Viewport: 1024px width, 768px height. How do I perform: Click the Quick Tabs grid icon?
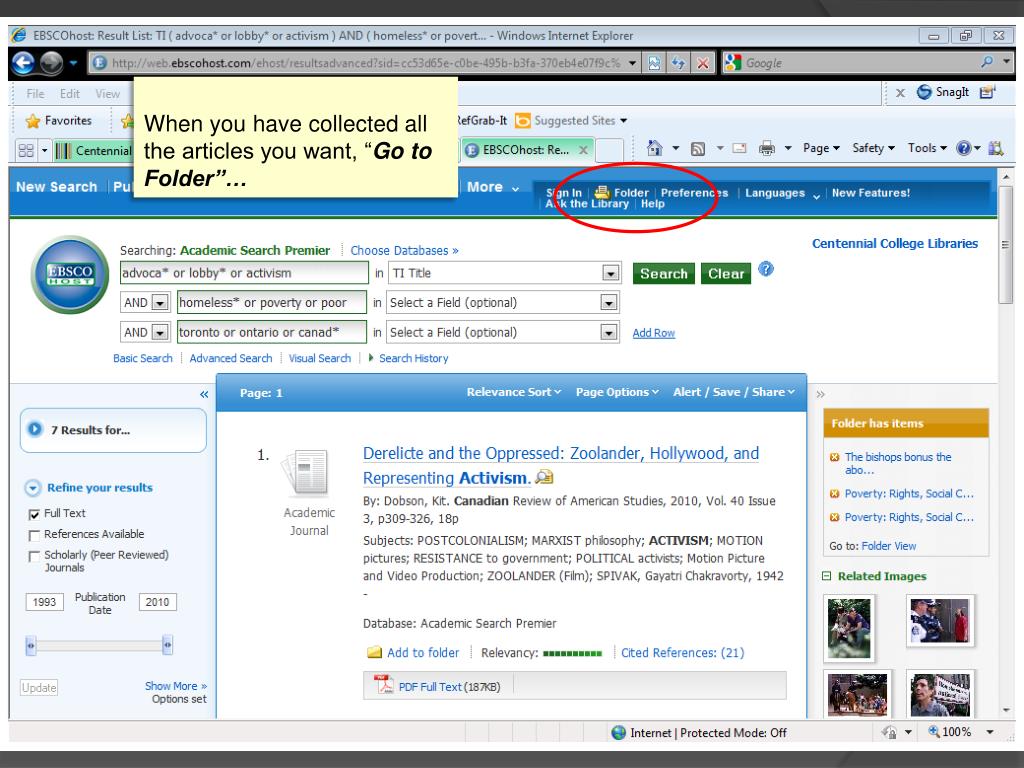click(x=26, y=151)
